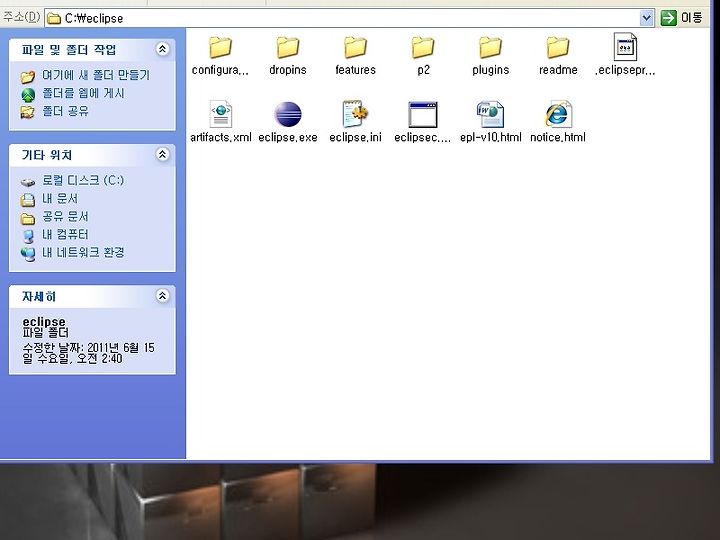Select the .eclipseproduct file icon
This screenshot has width=720, height=540.
pos(625,47)
